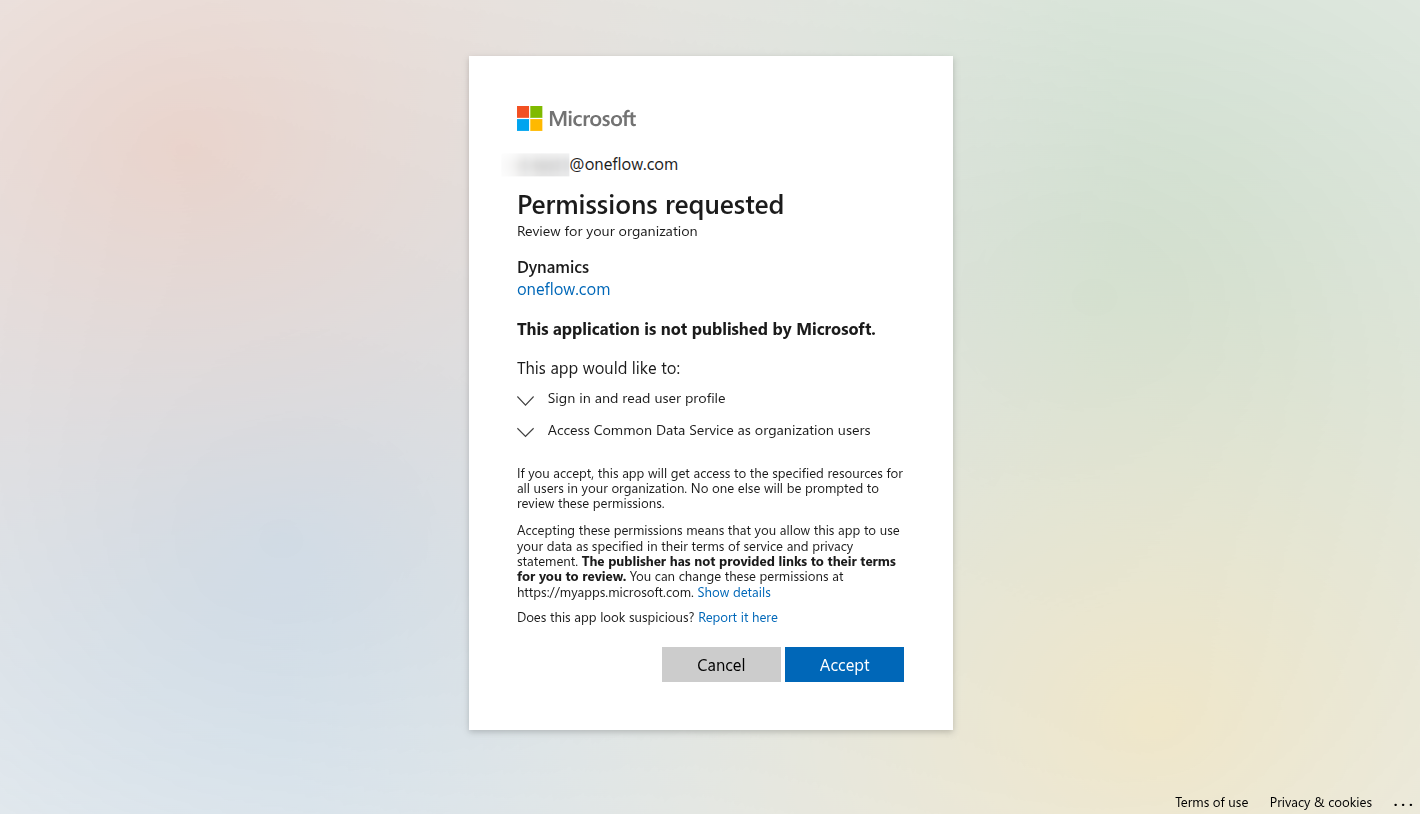Accept the requested permissions
This screenshot has height=814, width=1420.
[x=844, y=665]
